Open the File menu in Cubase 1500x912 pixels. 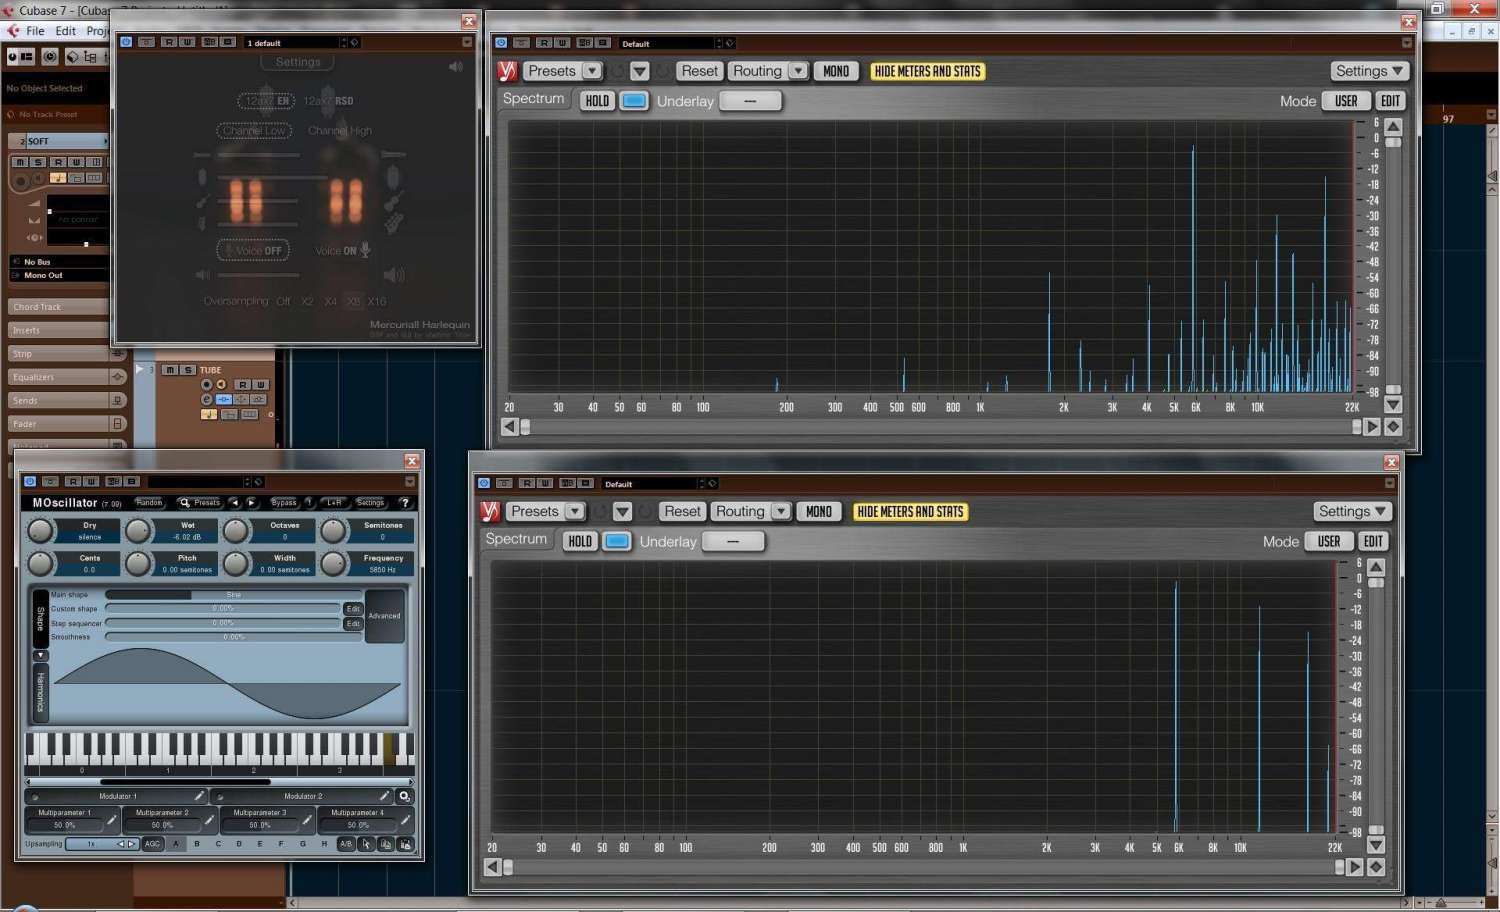pos(35,31)
